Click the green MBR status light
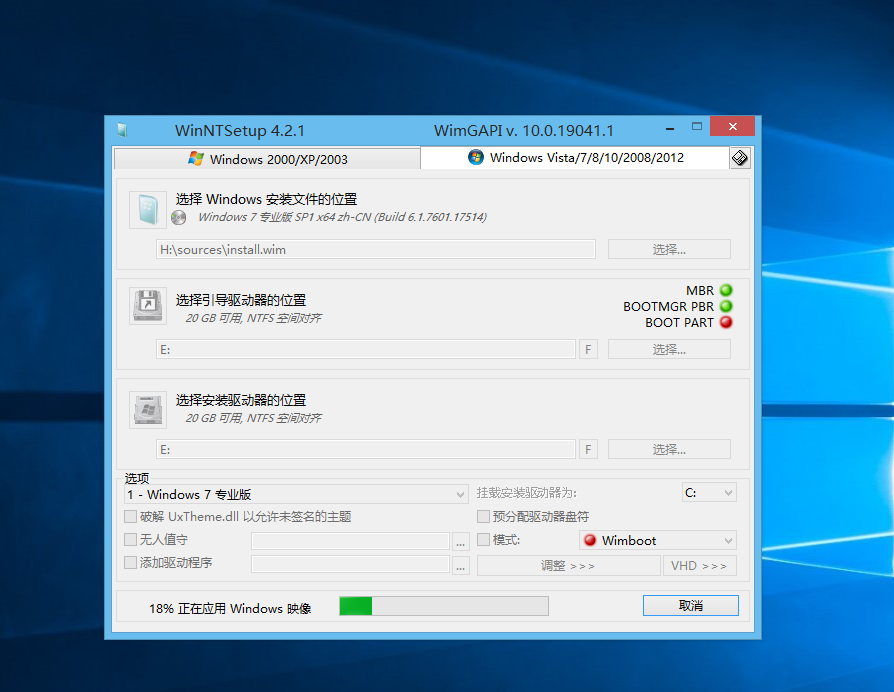Viewport: 894px width, 692px height. click(726, 290)
